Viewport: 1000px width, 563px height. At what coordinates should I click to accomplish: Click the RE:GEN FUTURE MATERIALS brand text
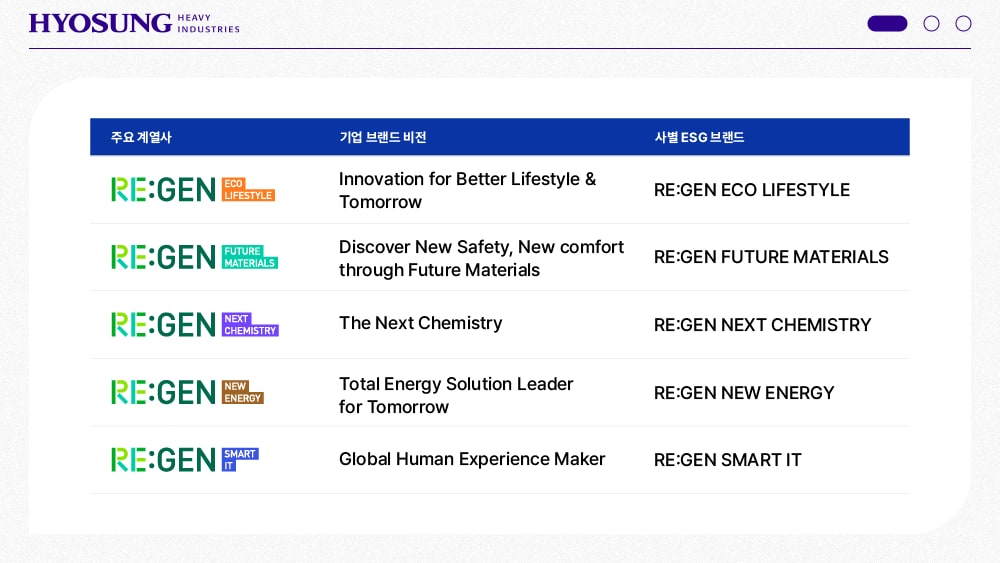(x=771, y=257)
